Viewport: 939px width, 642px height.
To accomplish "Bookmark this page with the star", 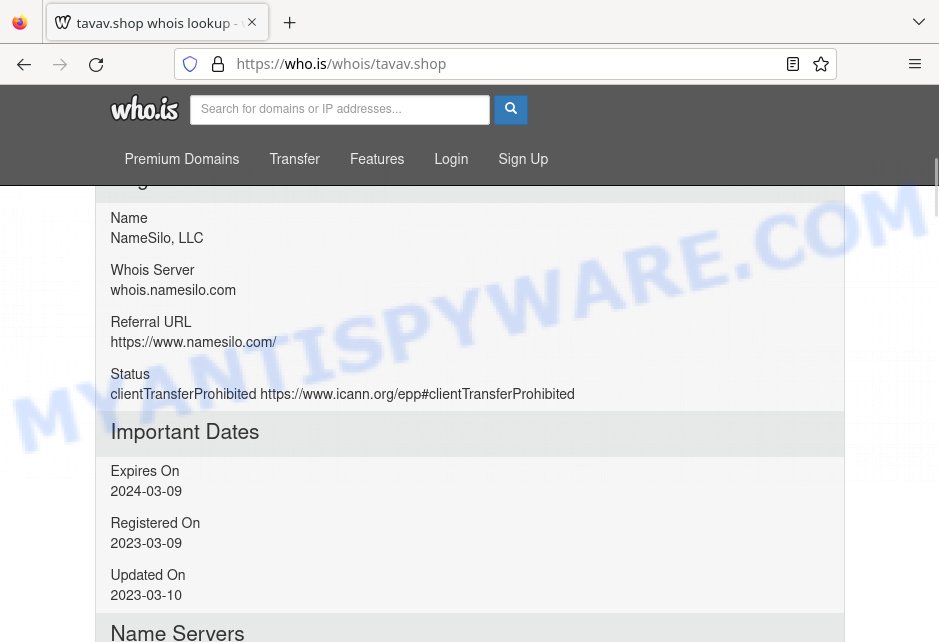I will coord(821,64).
